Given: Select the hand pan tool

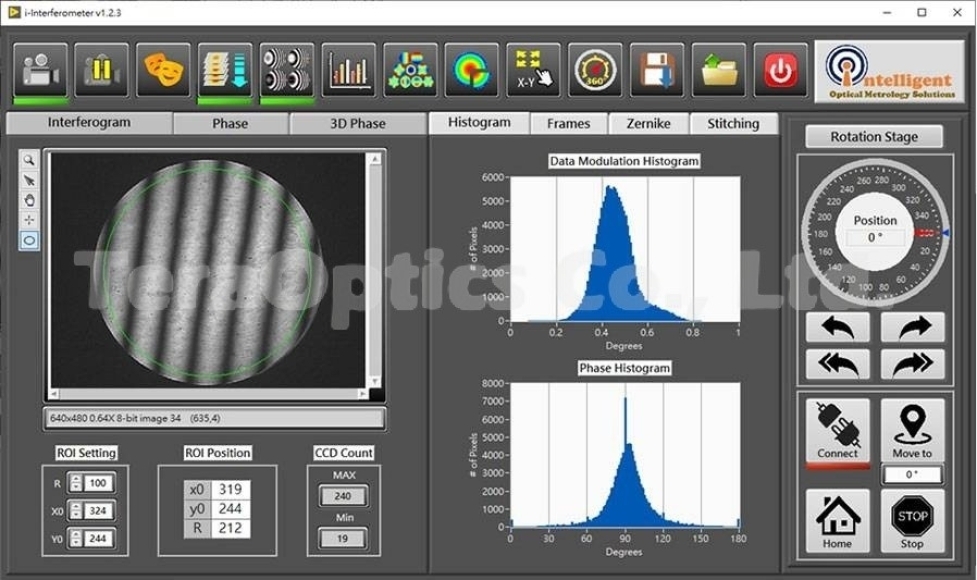Looking at the screenshot, I should [29, 200].
